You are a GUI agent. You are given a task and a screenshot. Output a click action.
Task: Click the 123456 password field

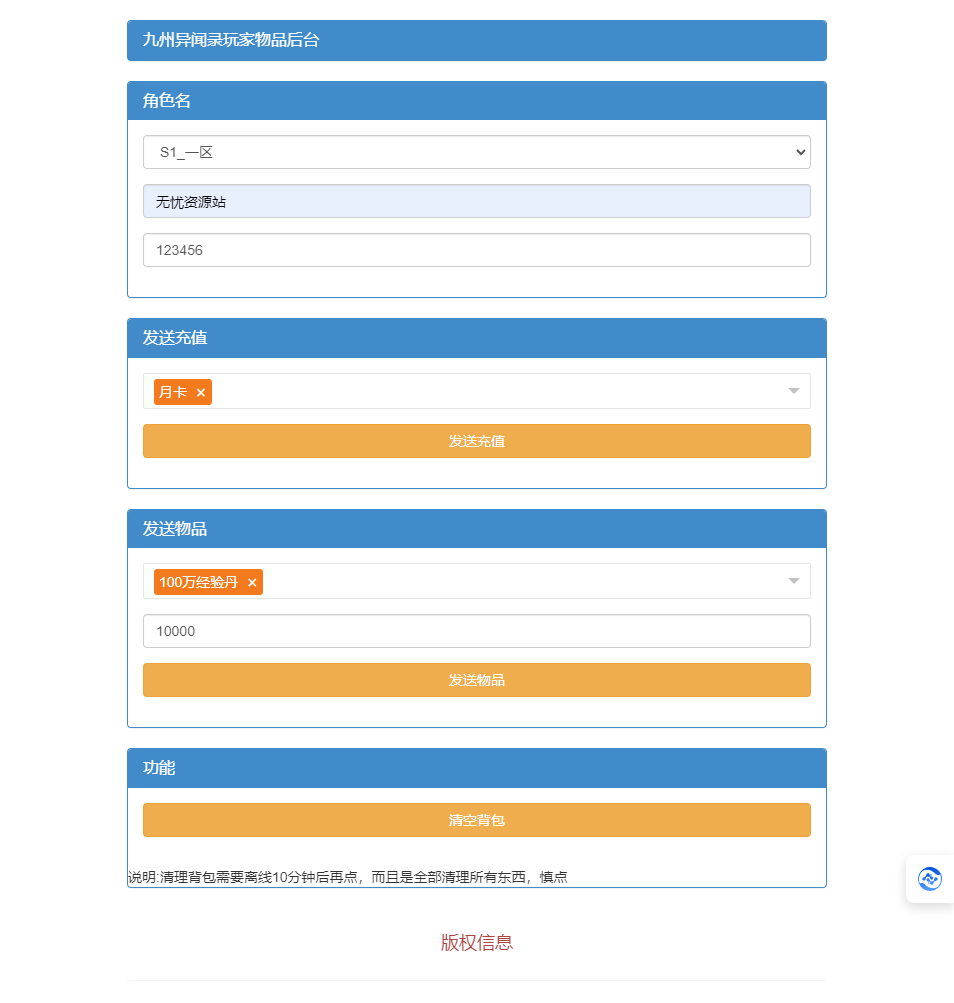point(477,250)
